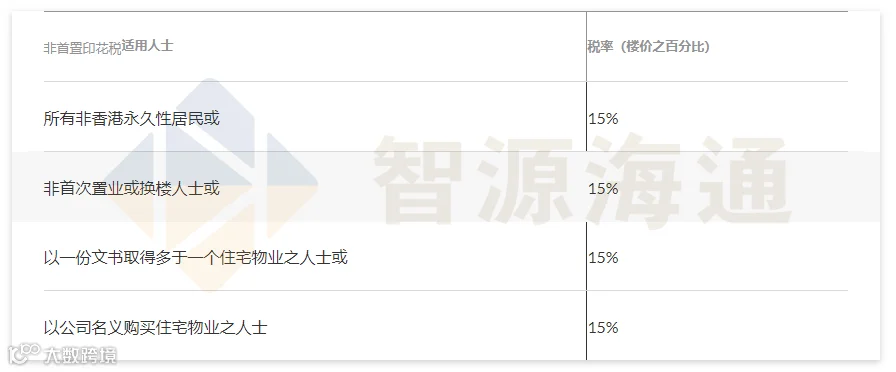Viewport: 896px width, 372px height.
Task: Click the vertical column divider line
Action: (x=586, y=186)
